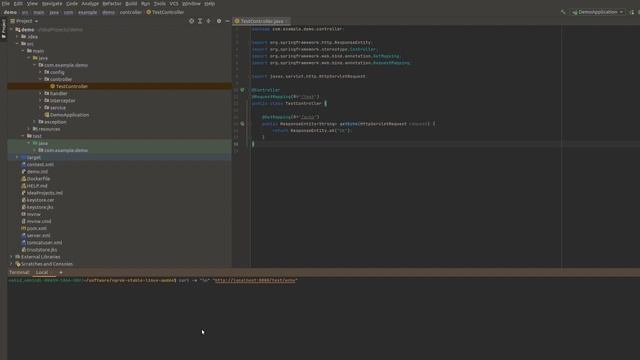Open the VCS menu
The height and width of the screenshot is (360, 640).
174,4
